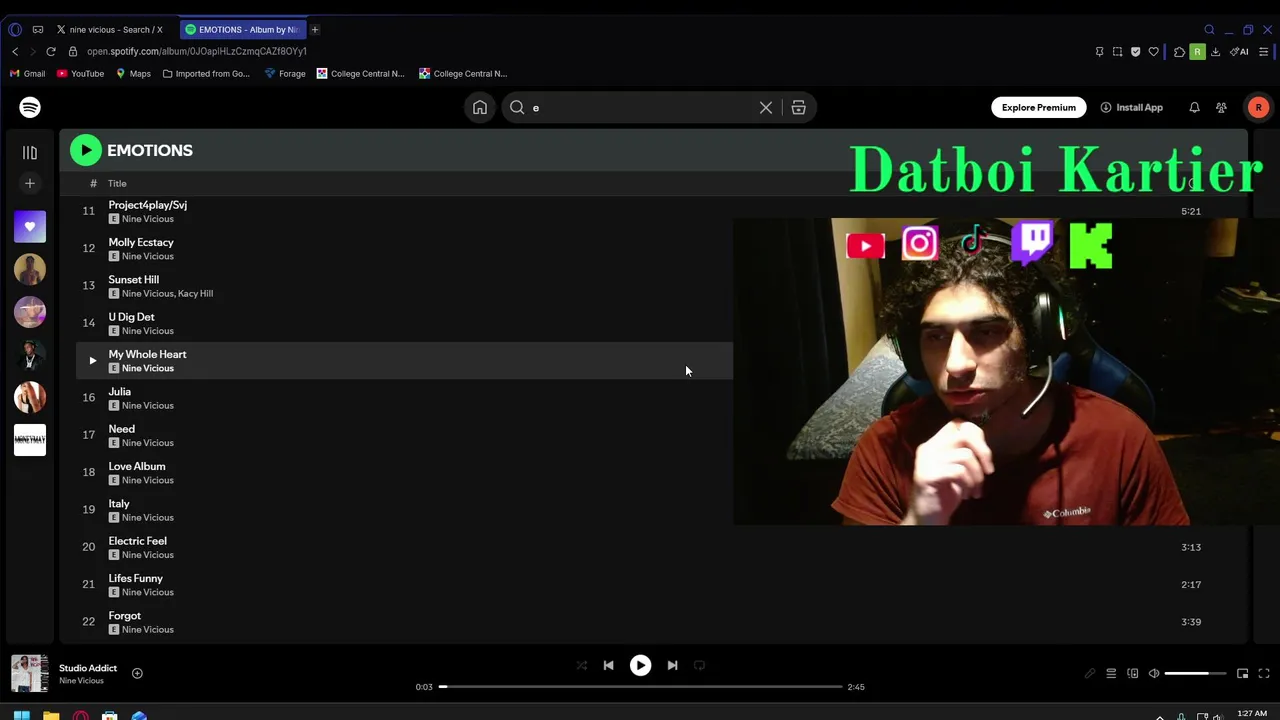Open the Kacy Hill artist link
This screenshot has height=720, width=1280.
195,294
